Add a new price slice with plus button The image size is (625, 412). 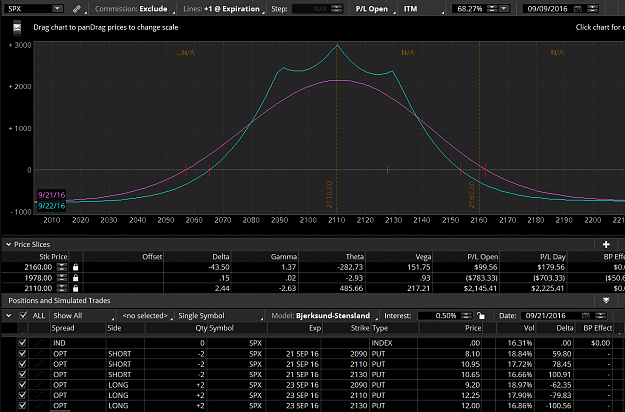pos(606,244)
